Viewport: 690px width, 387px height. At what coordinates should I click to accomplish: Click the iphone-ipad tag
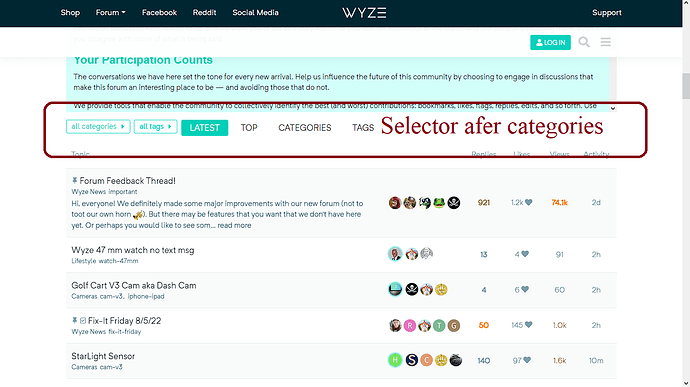coord(146,296)
